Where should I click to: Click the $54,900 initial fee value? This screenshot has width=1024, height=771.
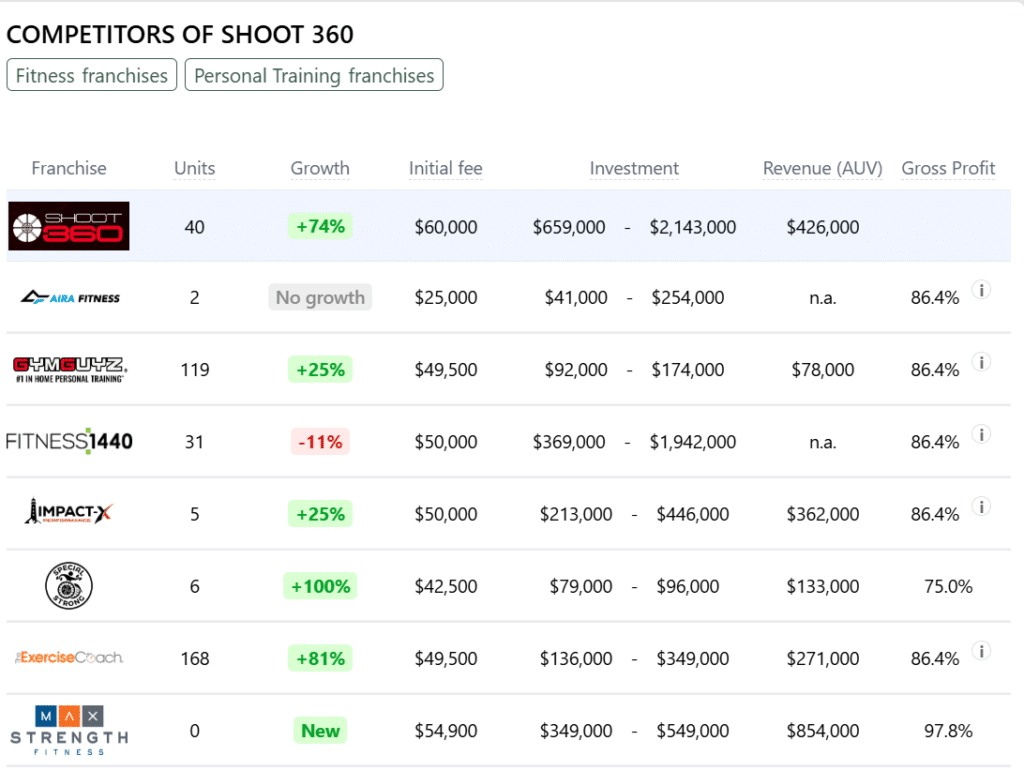coord(446,731)
